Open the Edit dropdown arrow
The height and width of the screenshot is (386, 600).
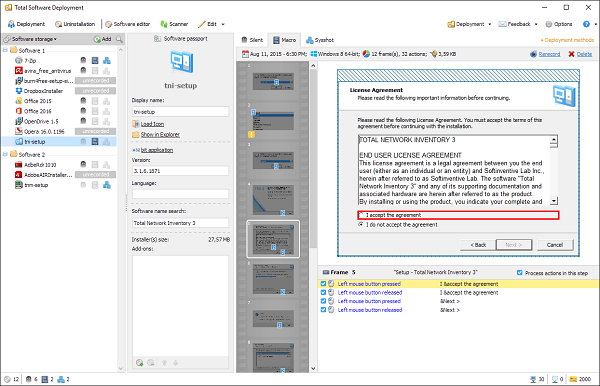pos(223,24)
